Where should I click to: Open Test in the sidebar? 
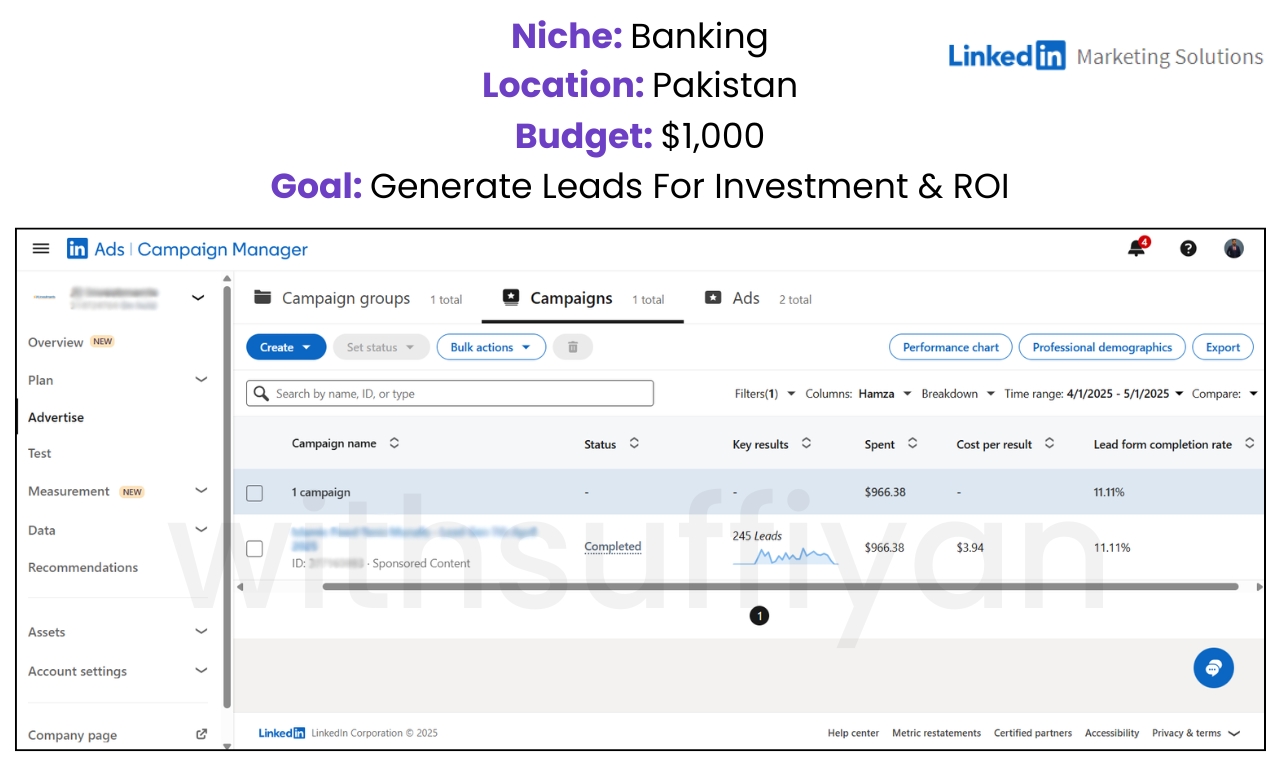[40, 453]
